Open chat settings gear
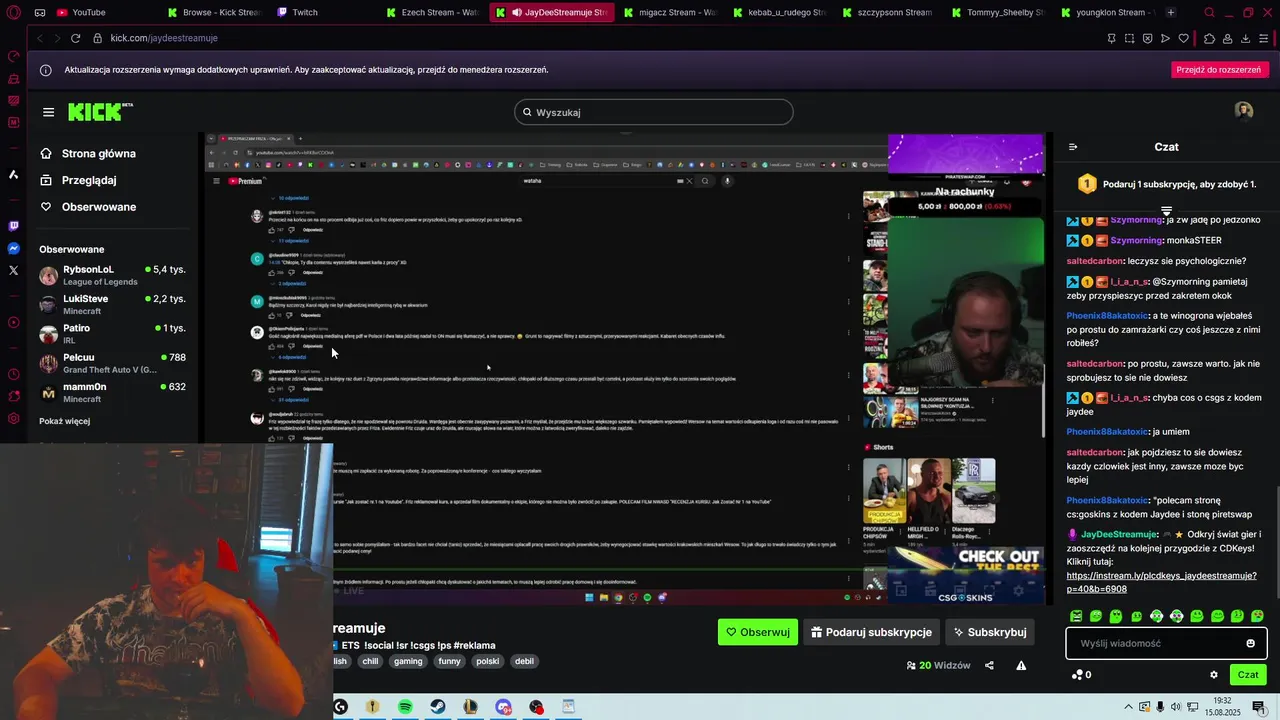The height and width of the screenshot is (720, 1280). [x=1214, y=675]
